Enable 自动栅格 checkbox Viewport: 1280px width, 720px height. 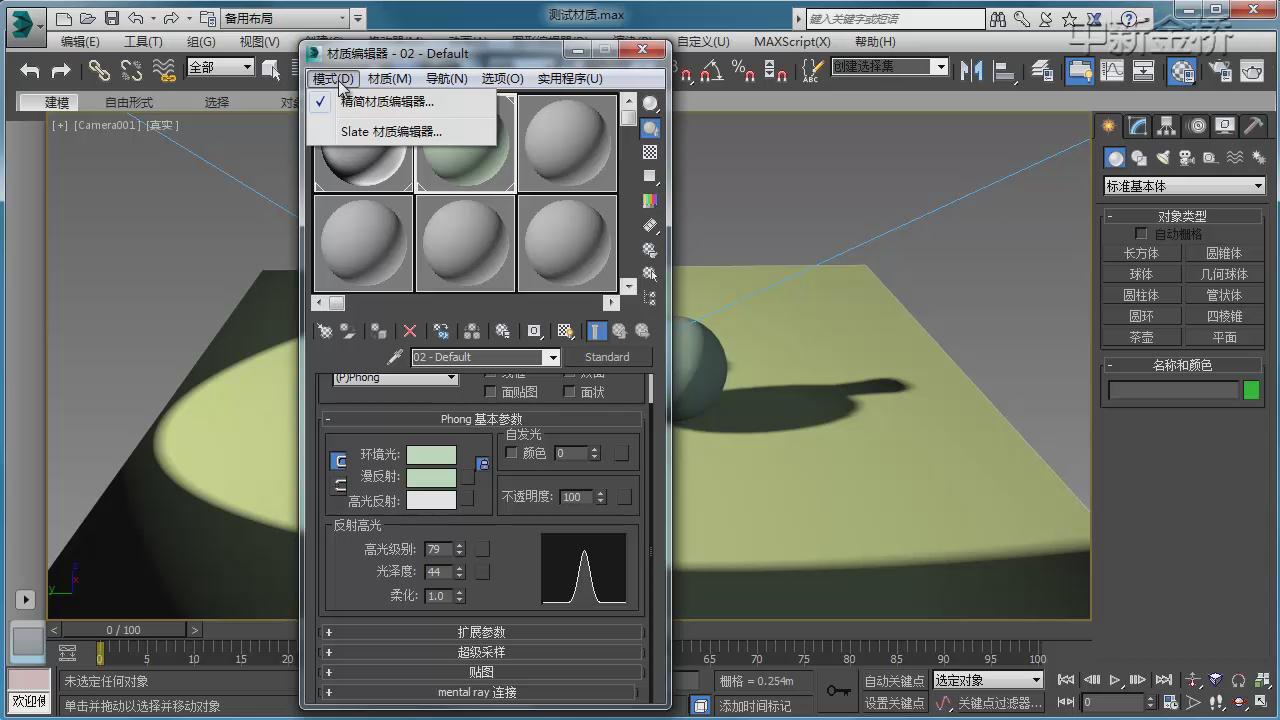point(1141,233)
